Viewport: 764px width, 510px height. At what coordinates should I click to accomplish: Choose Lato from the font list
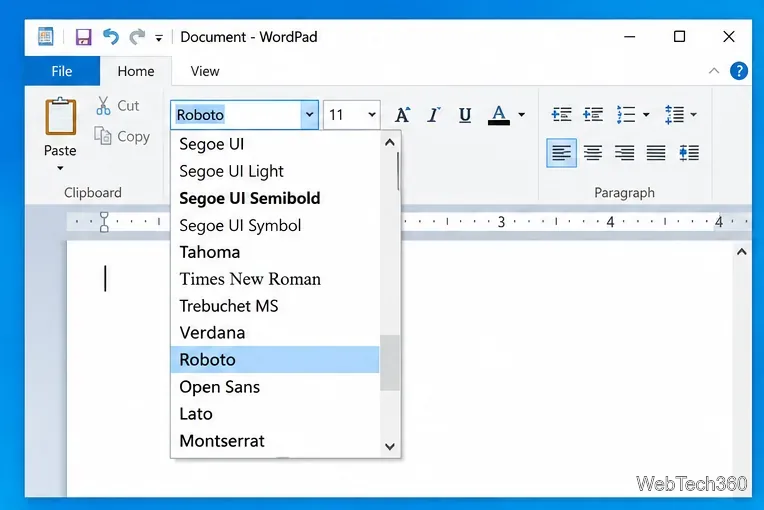275,414
